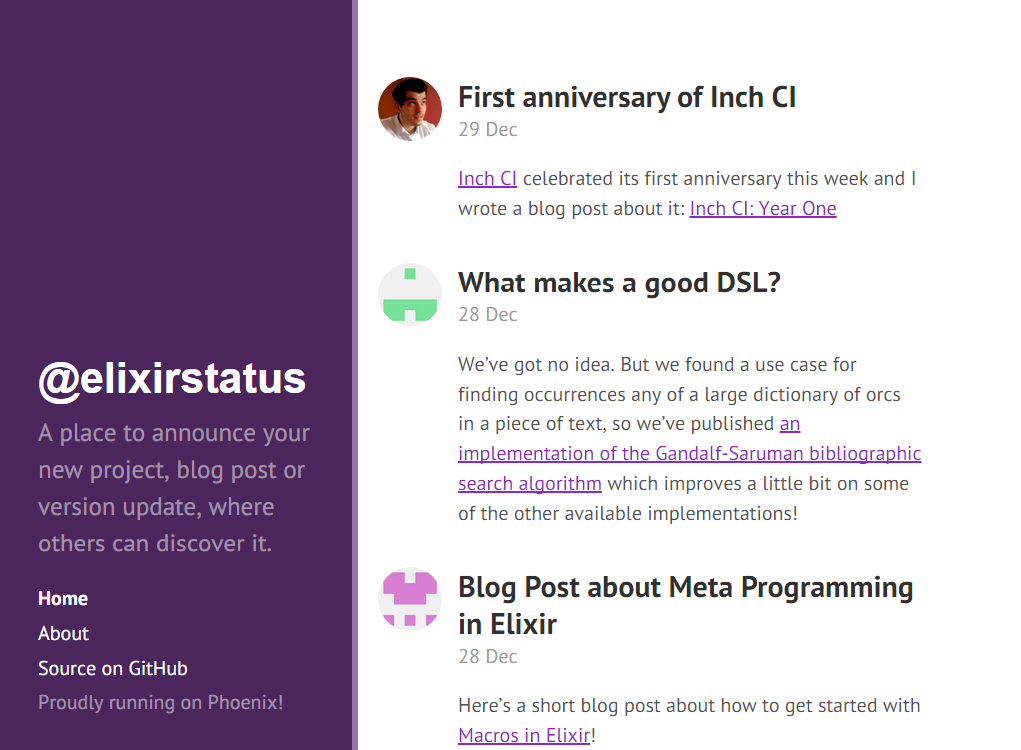Click the author photo beside Inch CI post
Viewport: 1021px width, 750px height.
[x=410, y=109]
